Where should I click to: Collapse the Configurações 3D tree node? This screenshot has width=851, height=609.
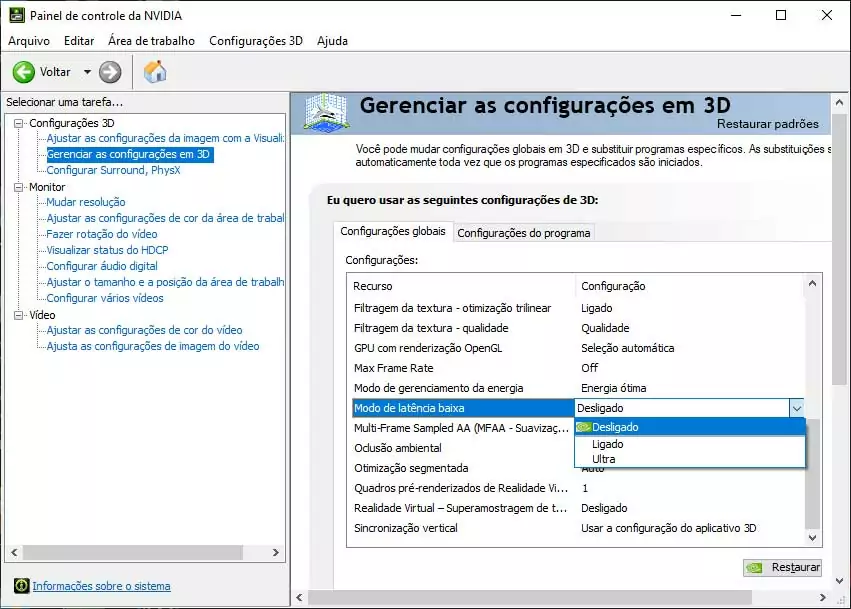pyautogui.click(x=19, y=123)
